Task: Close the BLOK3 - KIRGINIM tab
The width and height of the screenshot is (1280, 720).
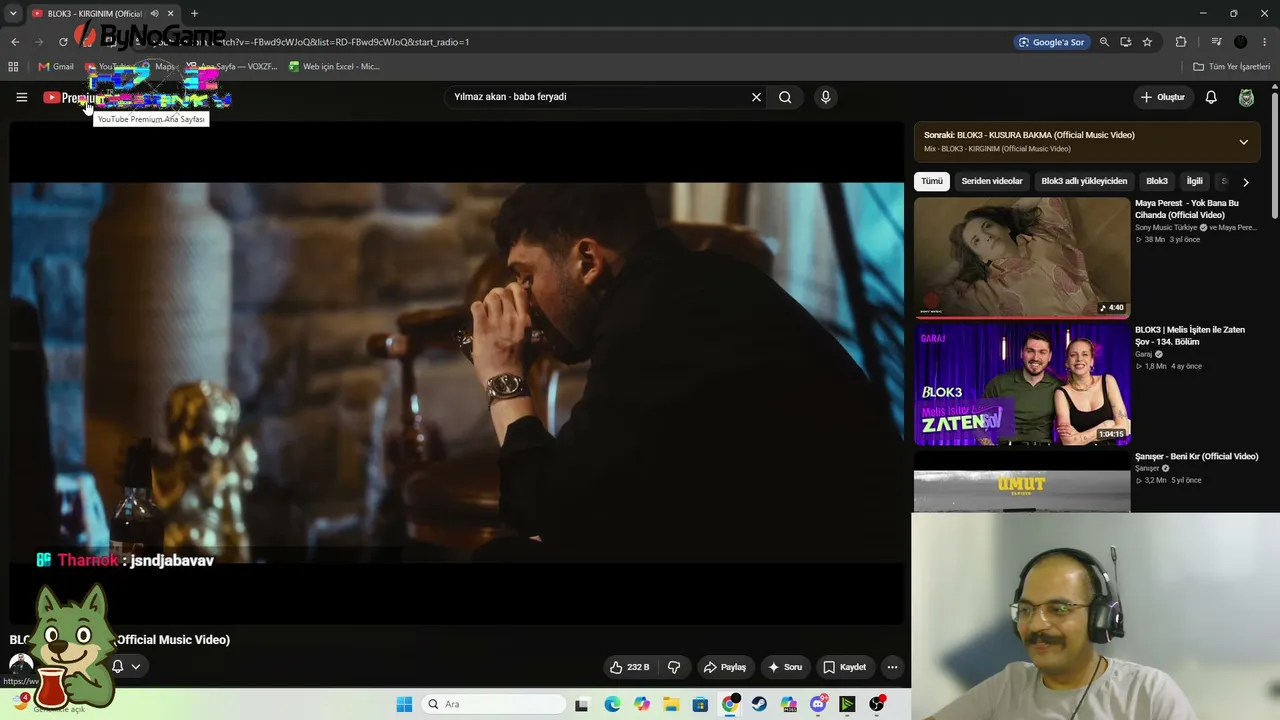Action: [x=170, y=13]
